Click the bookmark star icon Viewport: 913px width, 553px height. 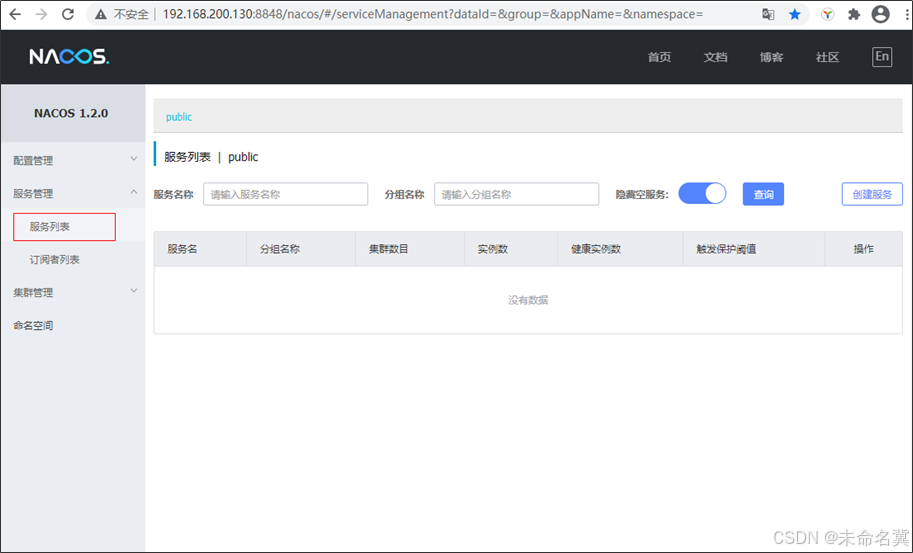[794, 15]
